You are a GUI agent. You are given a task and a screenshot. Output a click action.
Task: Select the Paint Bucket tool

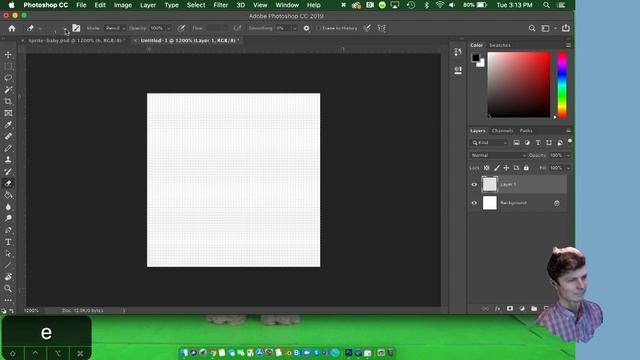point(8,195)
